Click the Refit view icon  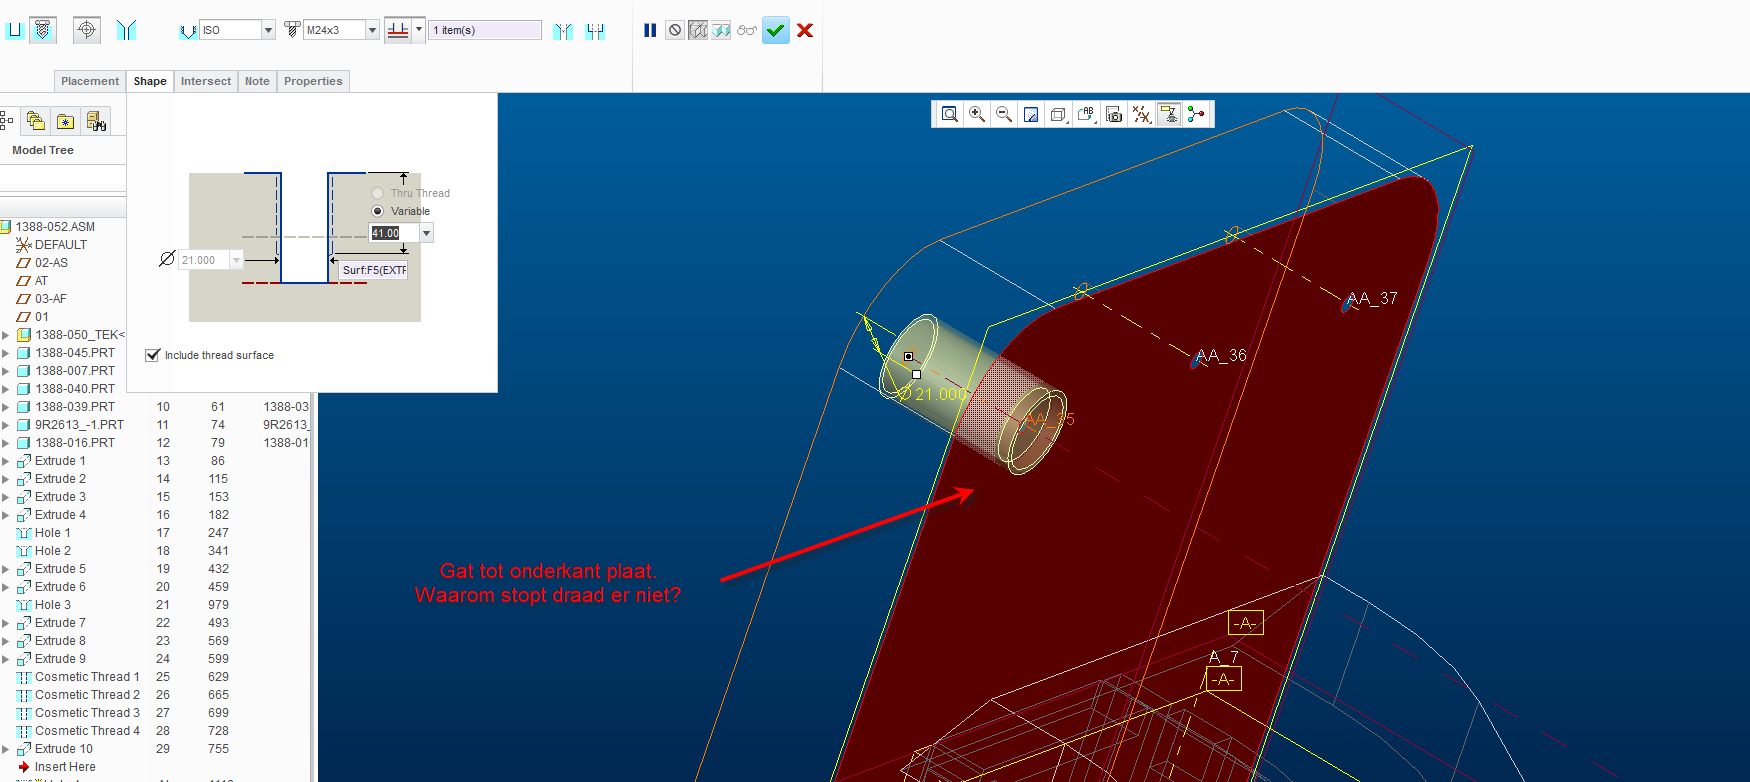(x=950, y=115)
